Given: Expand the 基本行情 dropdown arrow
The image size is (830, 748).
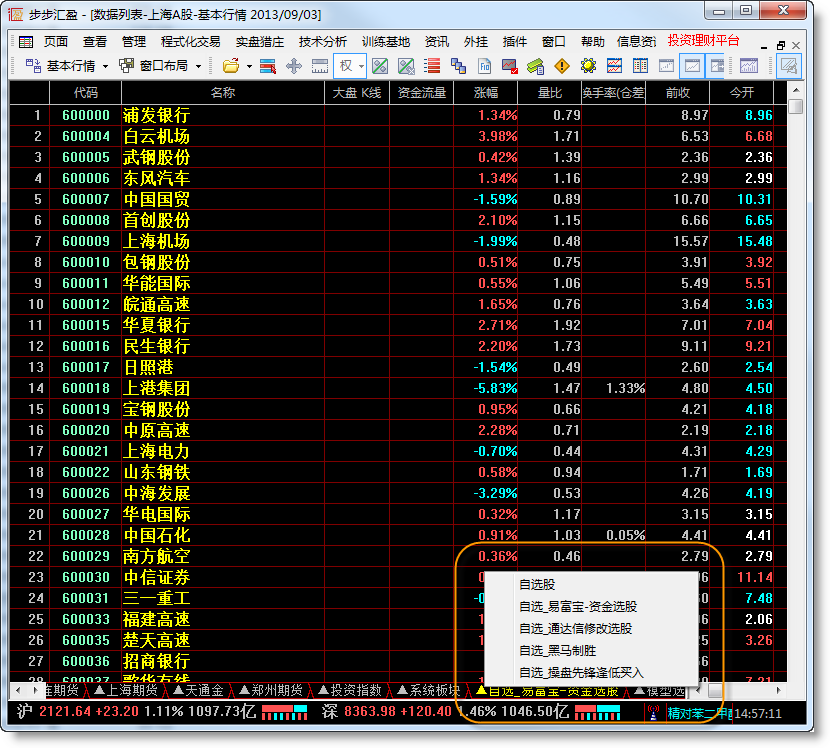Looking at the screenshot, I should point(105,67).
